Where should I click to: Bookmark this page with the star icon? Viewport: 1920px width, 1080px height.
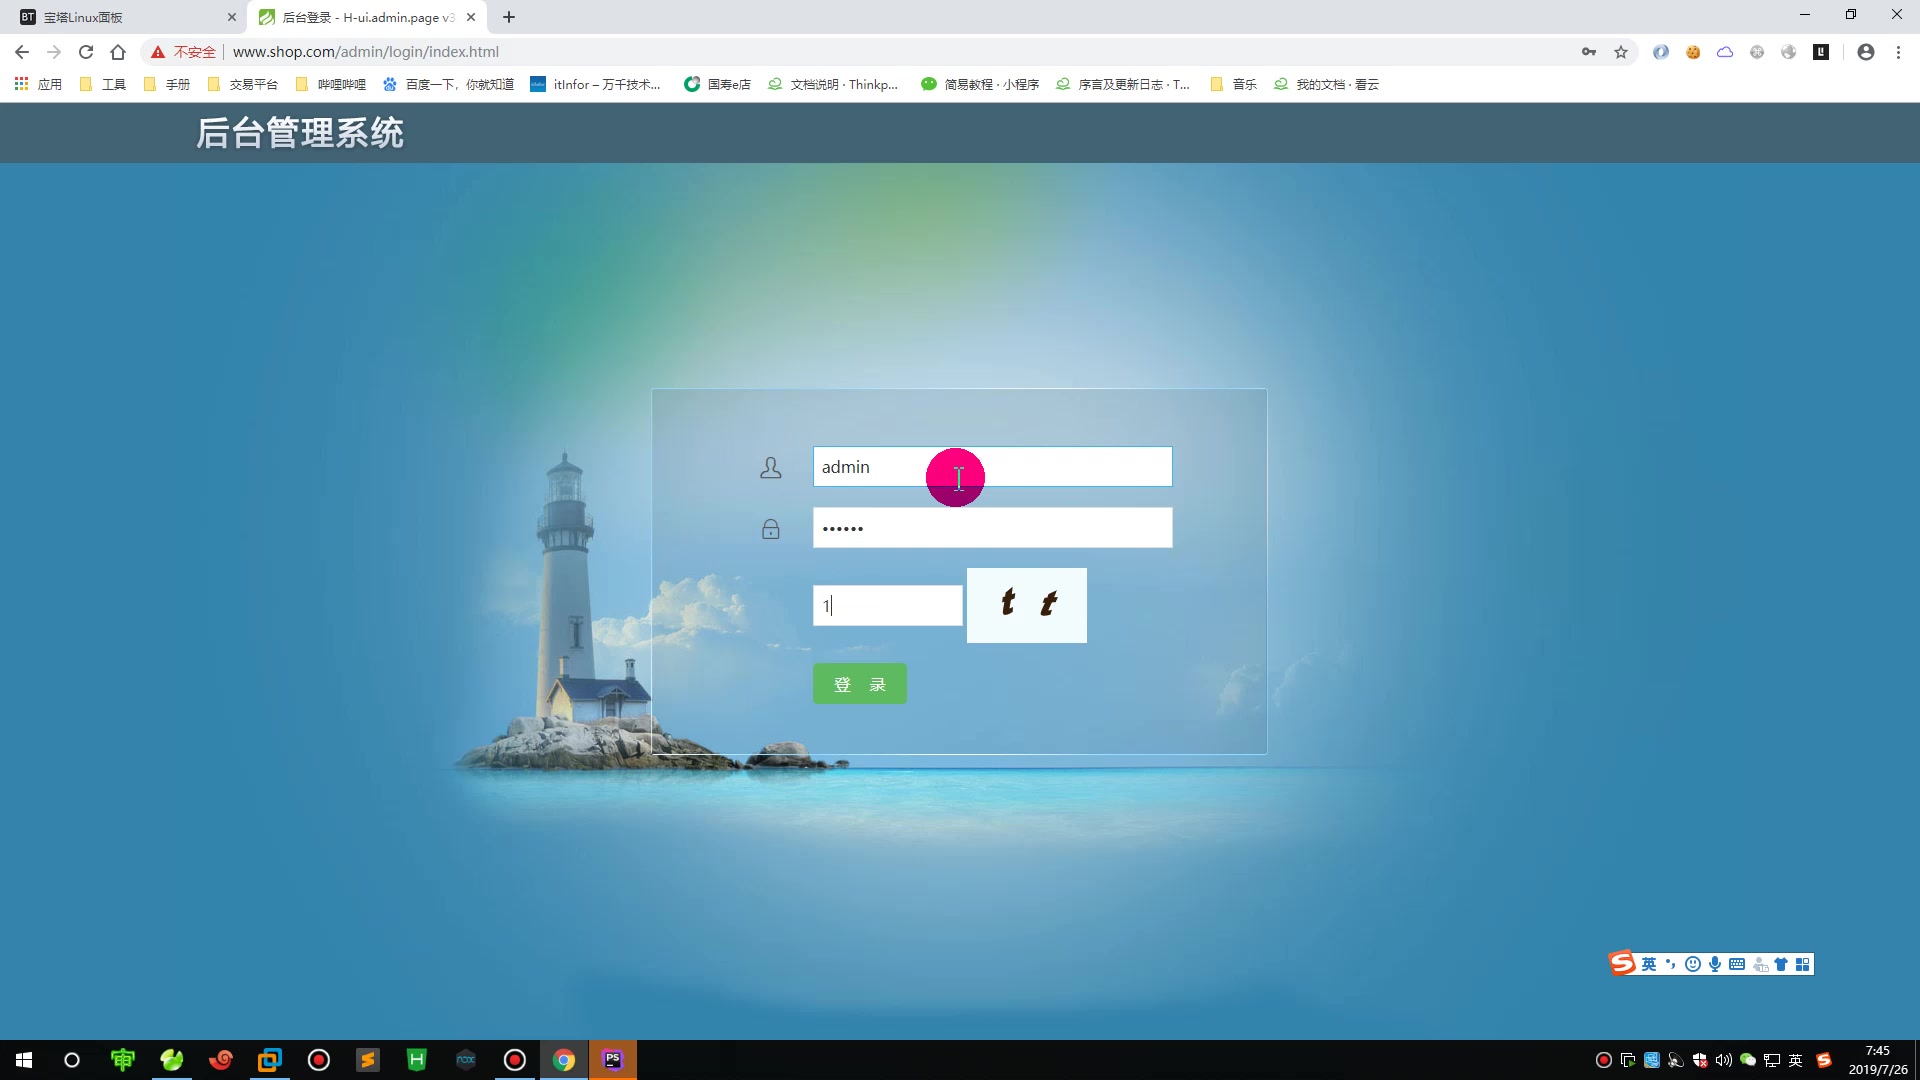point(1621,51)
